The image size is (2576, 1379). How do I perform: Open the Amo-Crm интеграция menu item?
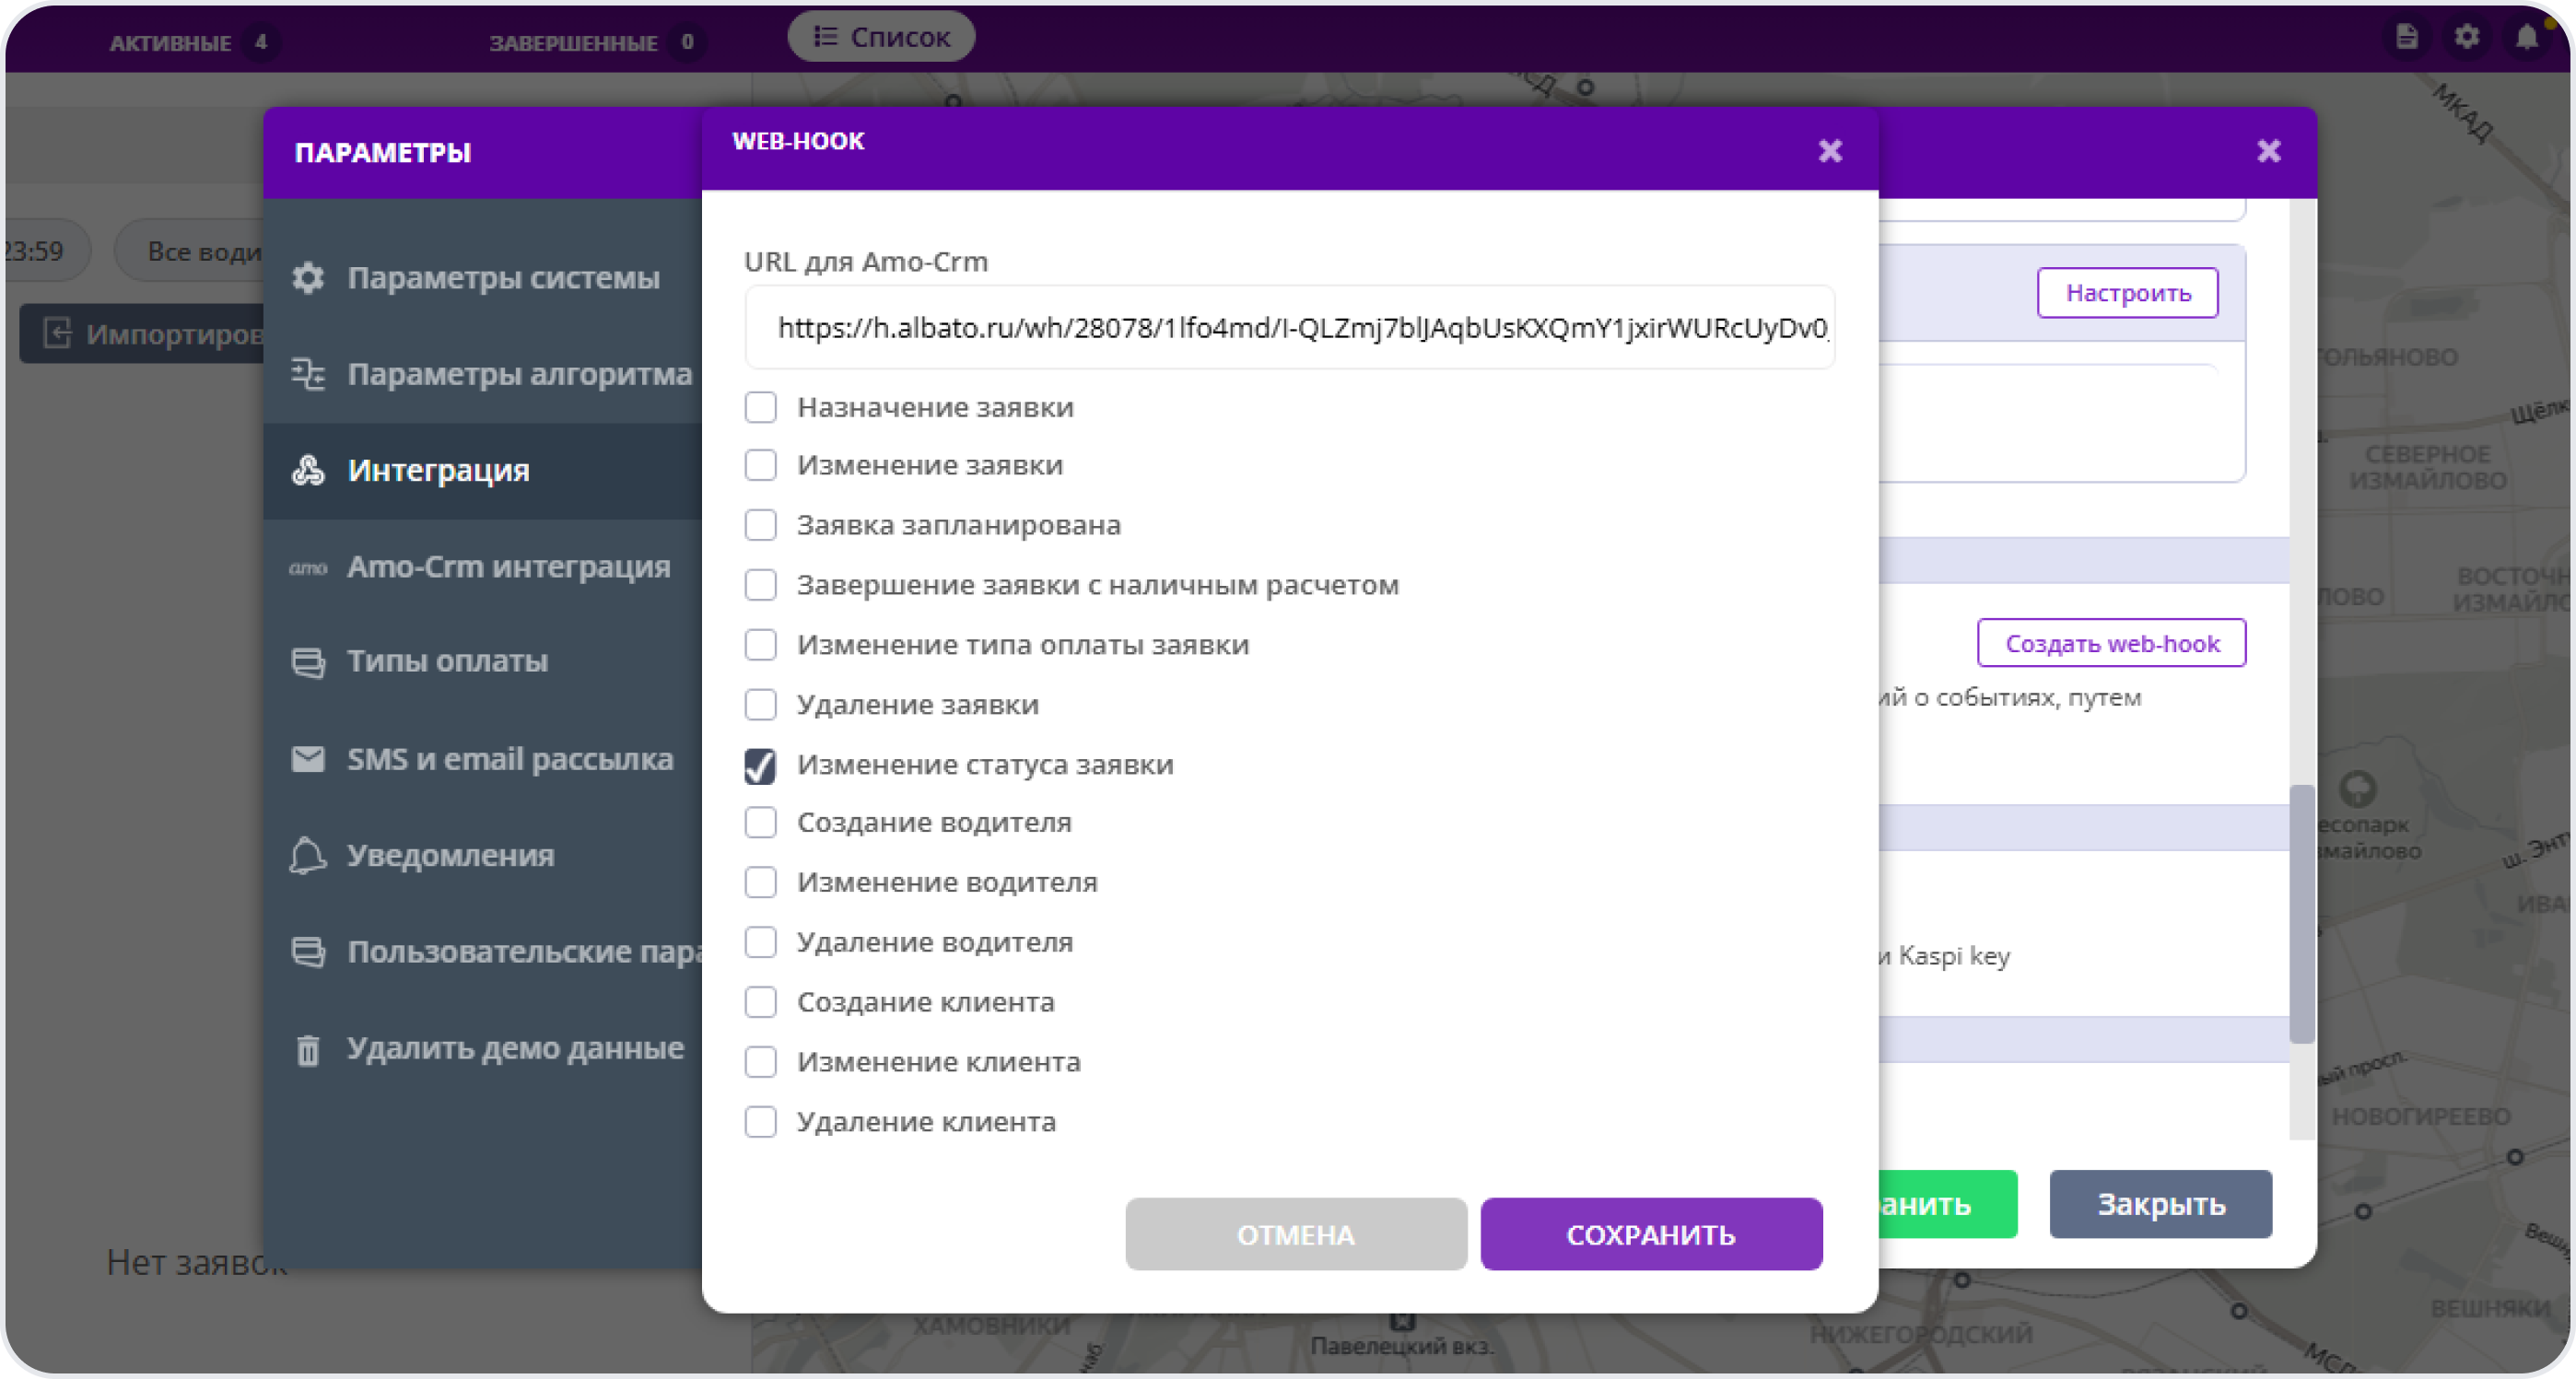click(x=508, y=567)
